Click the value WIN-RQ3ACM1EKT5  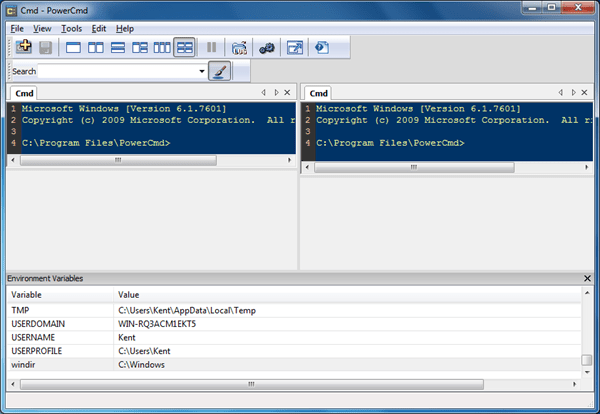pos(157,324)
